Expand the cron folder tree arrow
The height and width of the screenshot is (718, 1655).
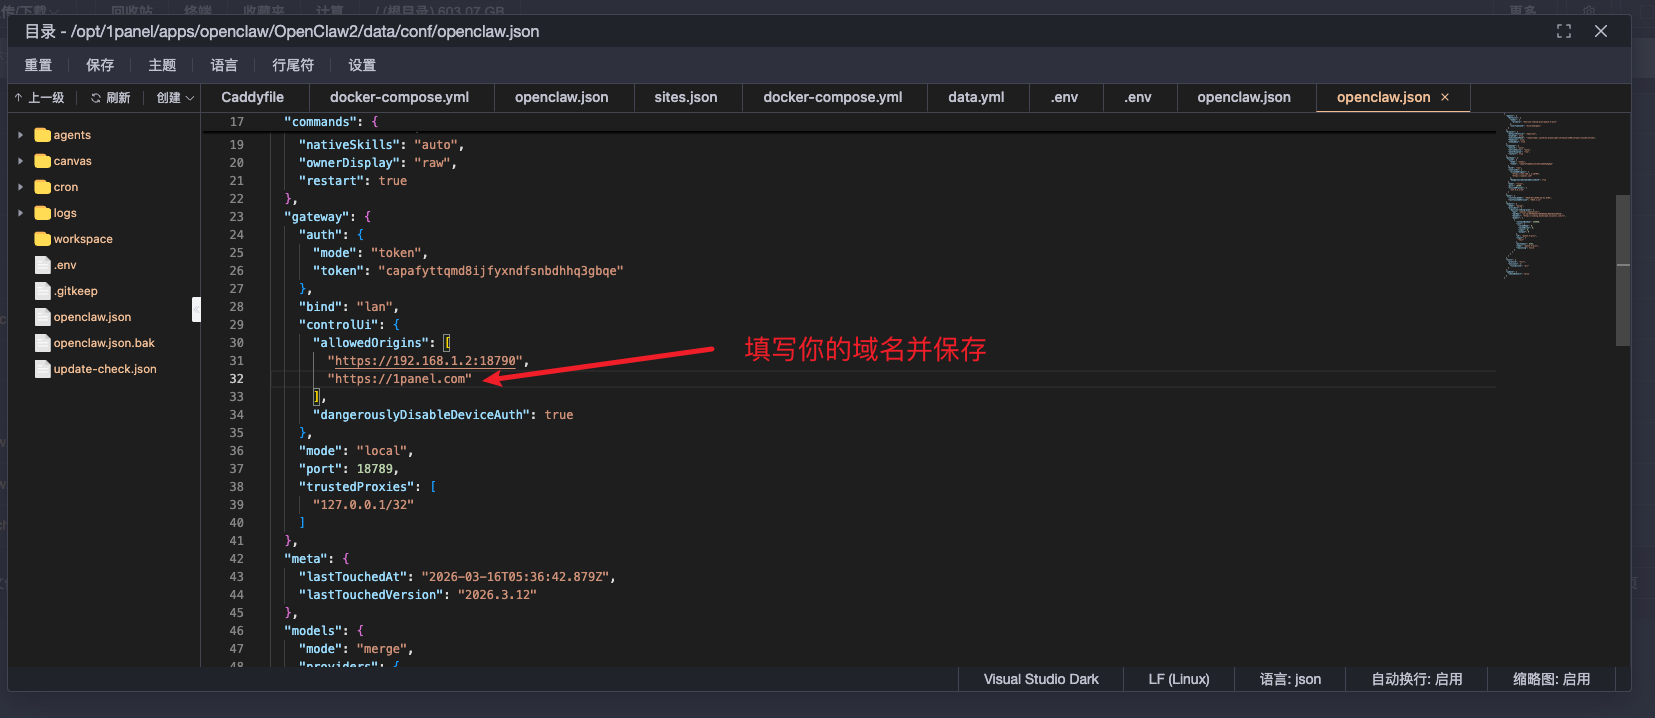click(20, 187)
